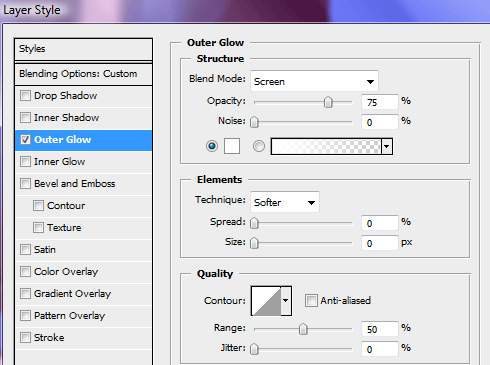The height and width of the screenshot is (365, 490).
Task: Select the Outer Glow style label
Action: [x=63, y=140]
